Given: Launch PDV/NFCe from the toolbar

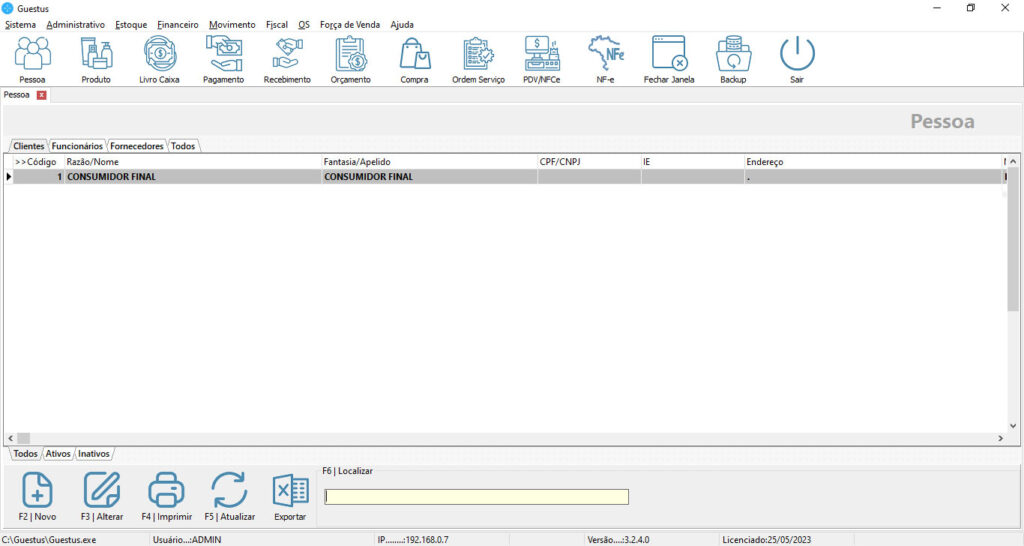Looking at the screenshot, I should pyautogui.click(x=541, y=58).
